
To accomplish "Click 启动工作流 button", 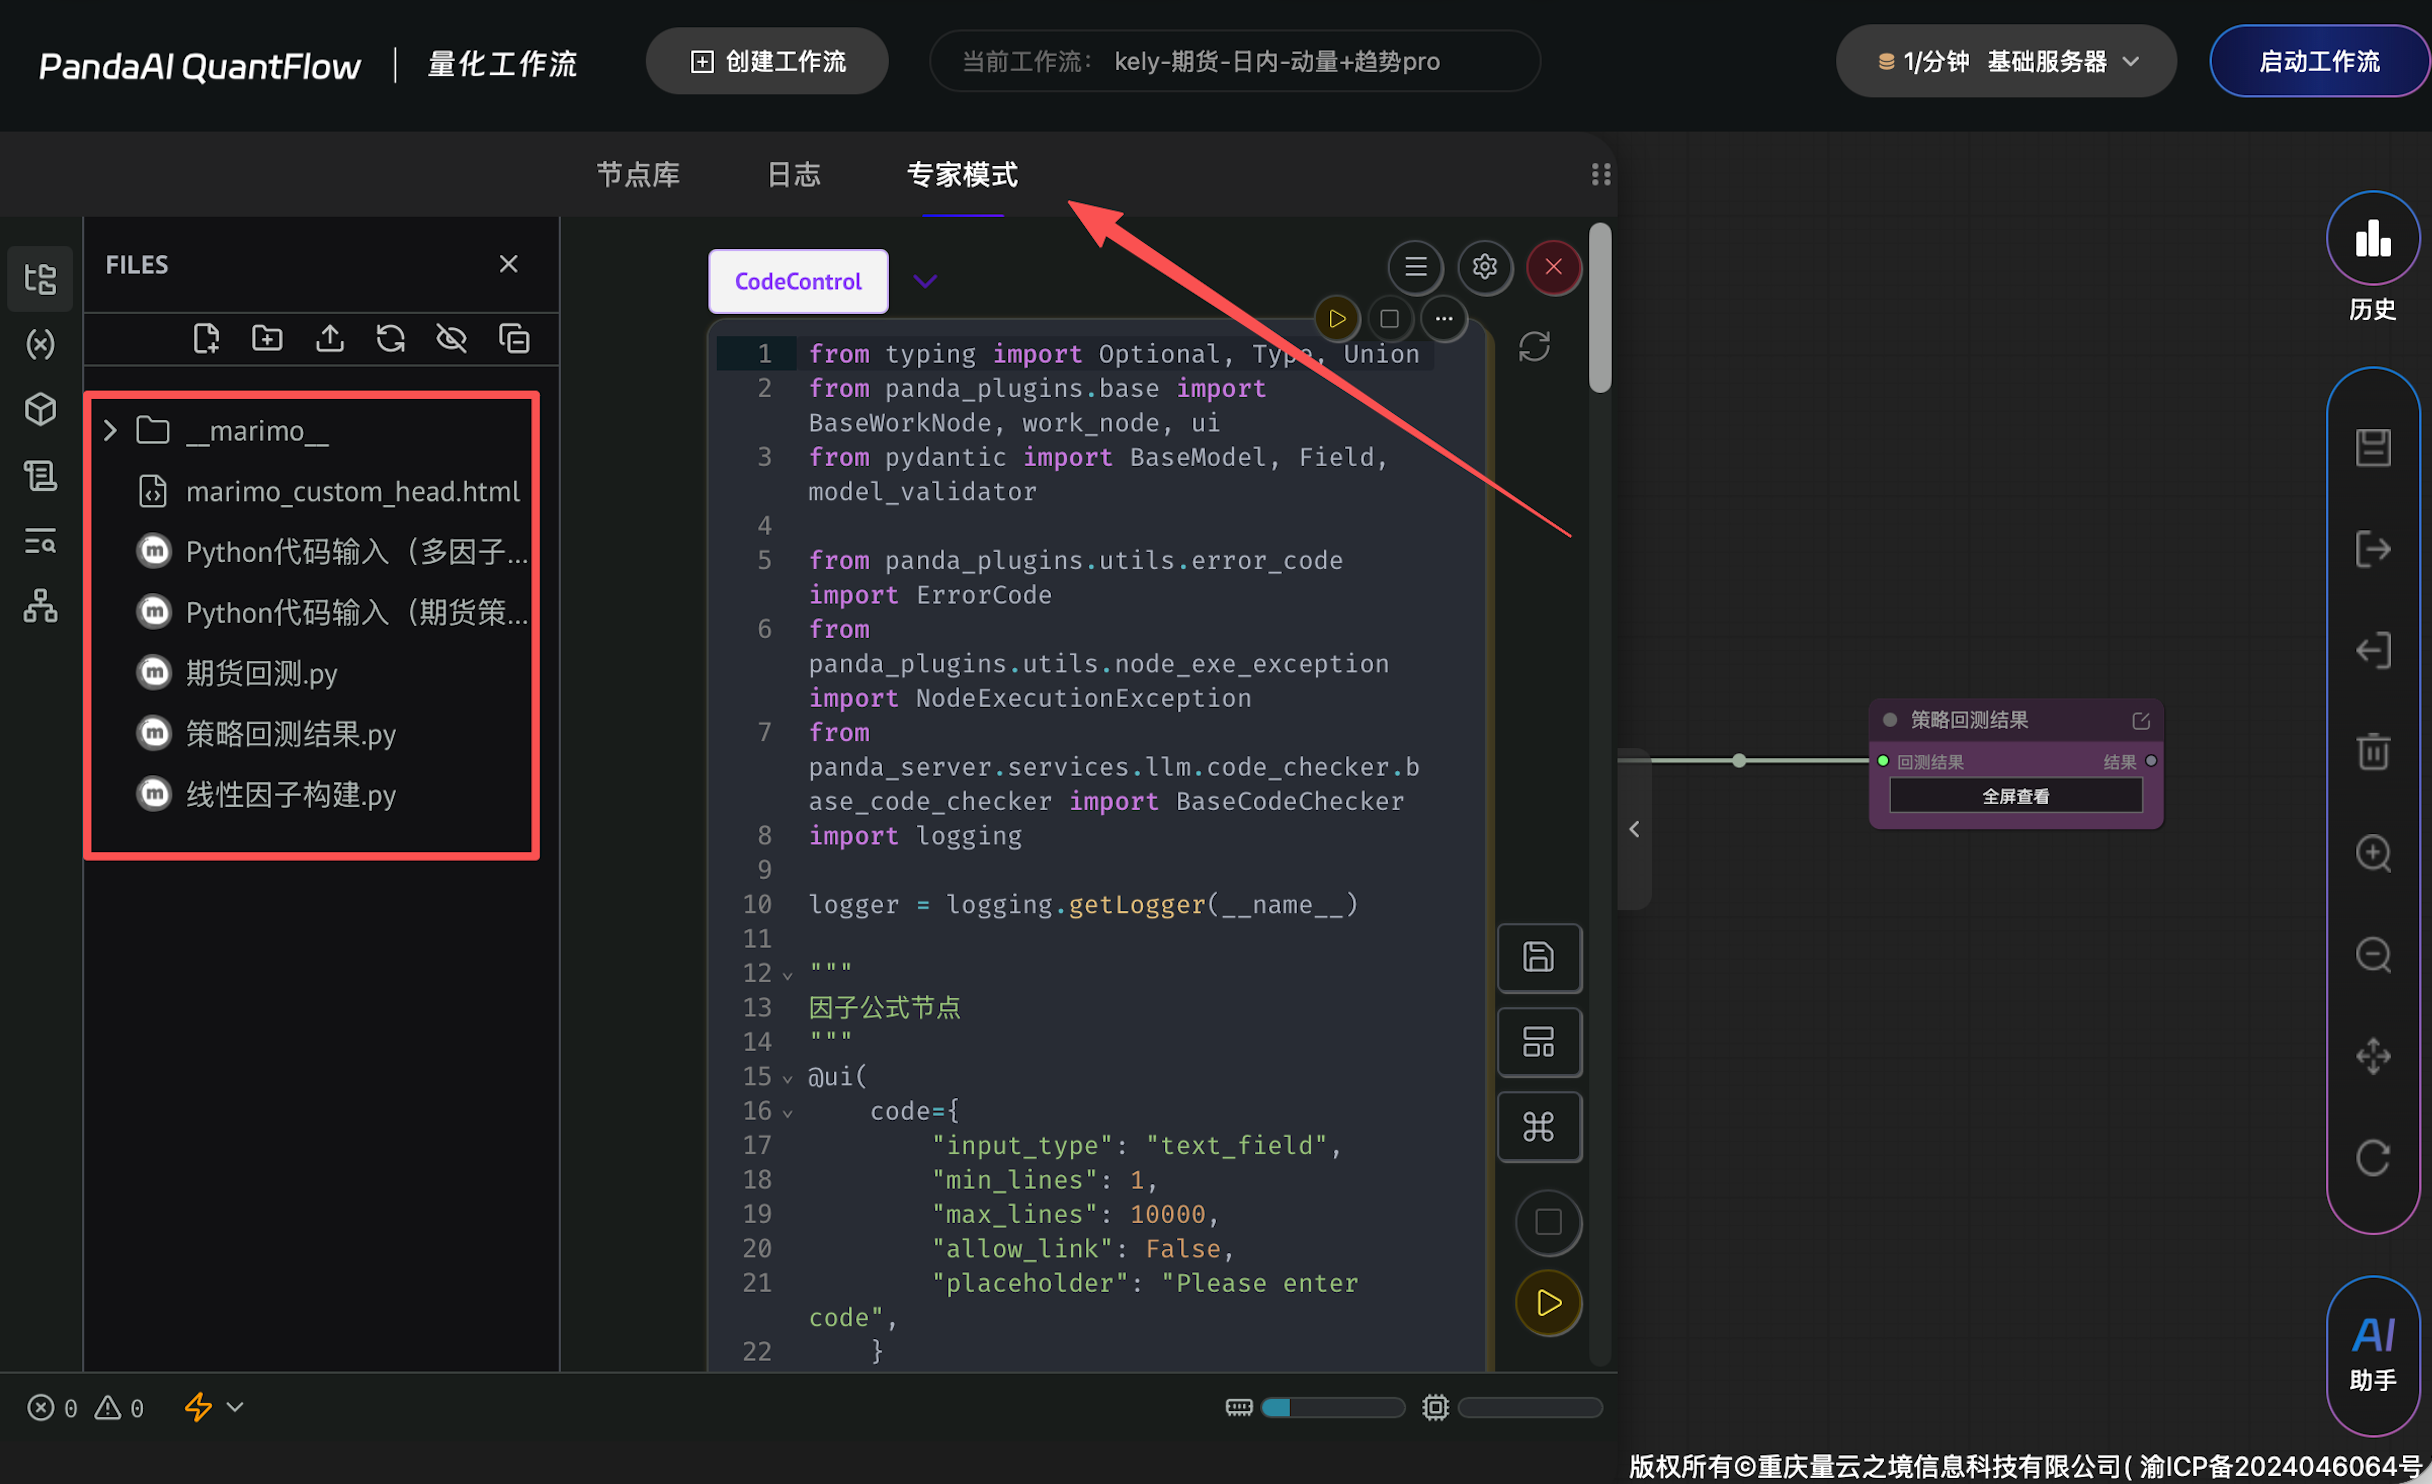I will click(2319, 62).
